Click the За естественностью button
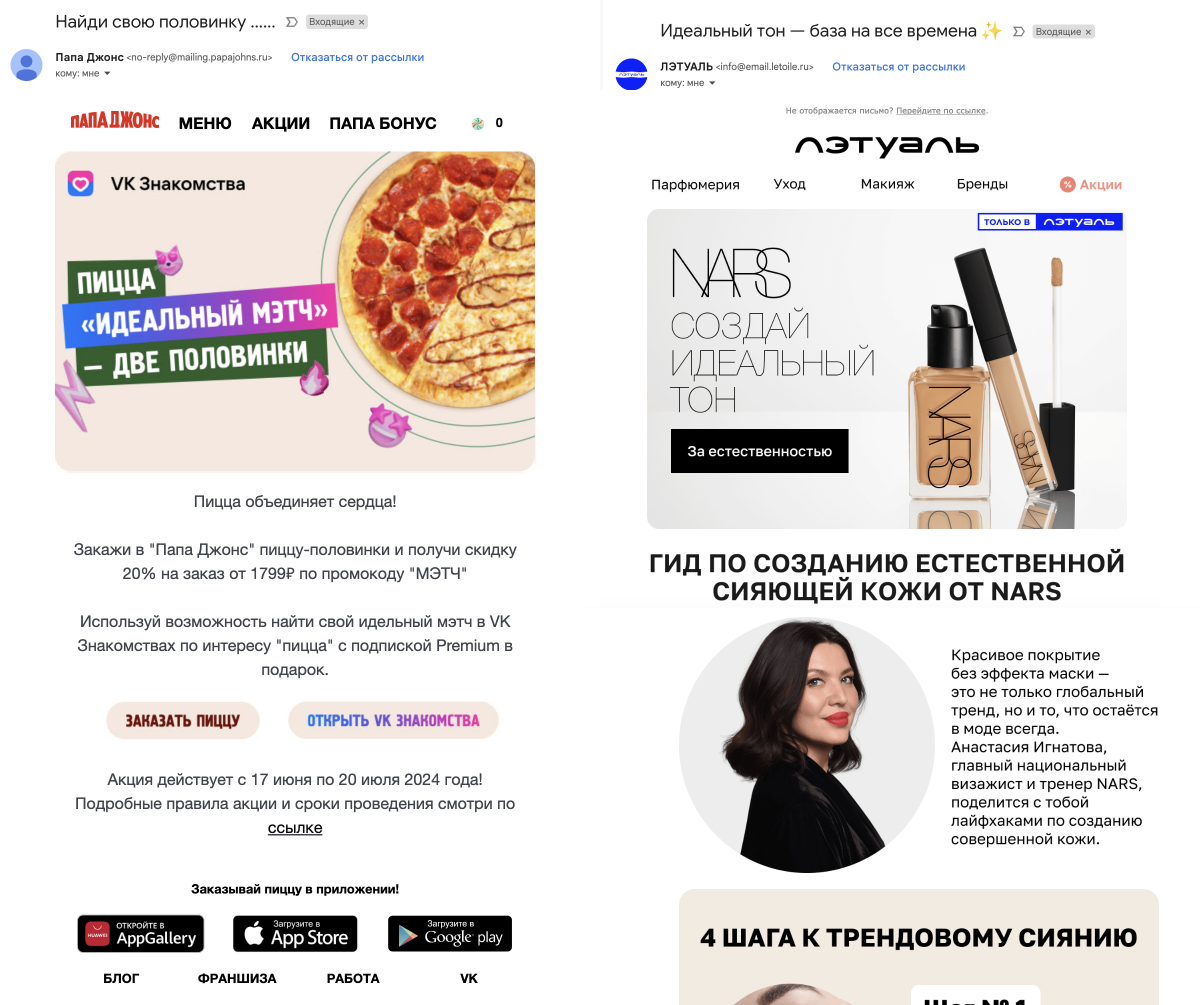This screenshot has height=1005, width=1200. [760, 451]
